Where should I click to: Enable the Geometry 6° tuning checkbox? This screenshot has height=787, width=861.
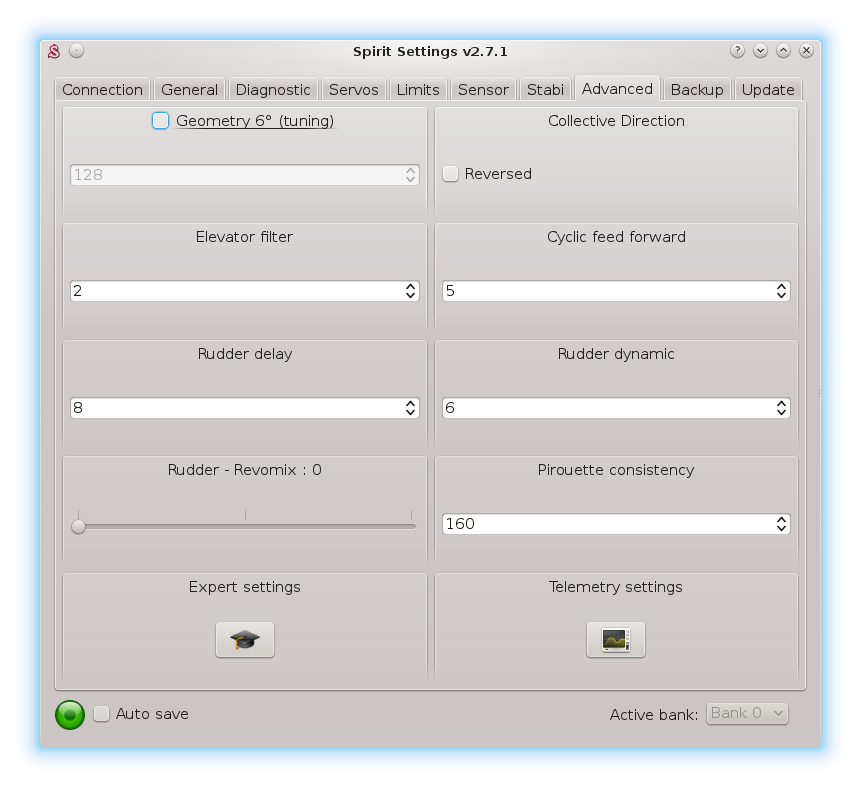coord(161,121)
